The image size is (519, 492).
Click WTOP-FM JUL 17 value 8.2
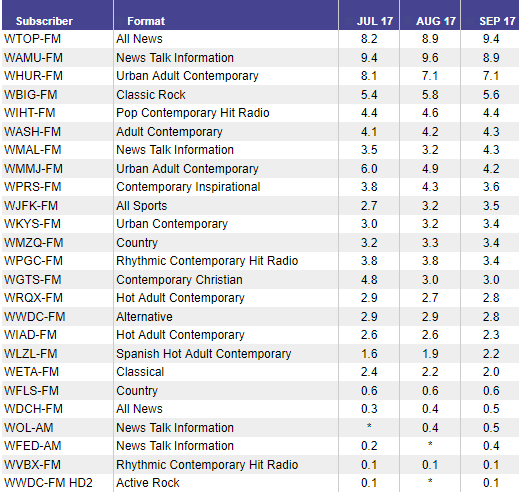click(369, 39)
